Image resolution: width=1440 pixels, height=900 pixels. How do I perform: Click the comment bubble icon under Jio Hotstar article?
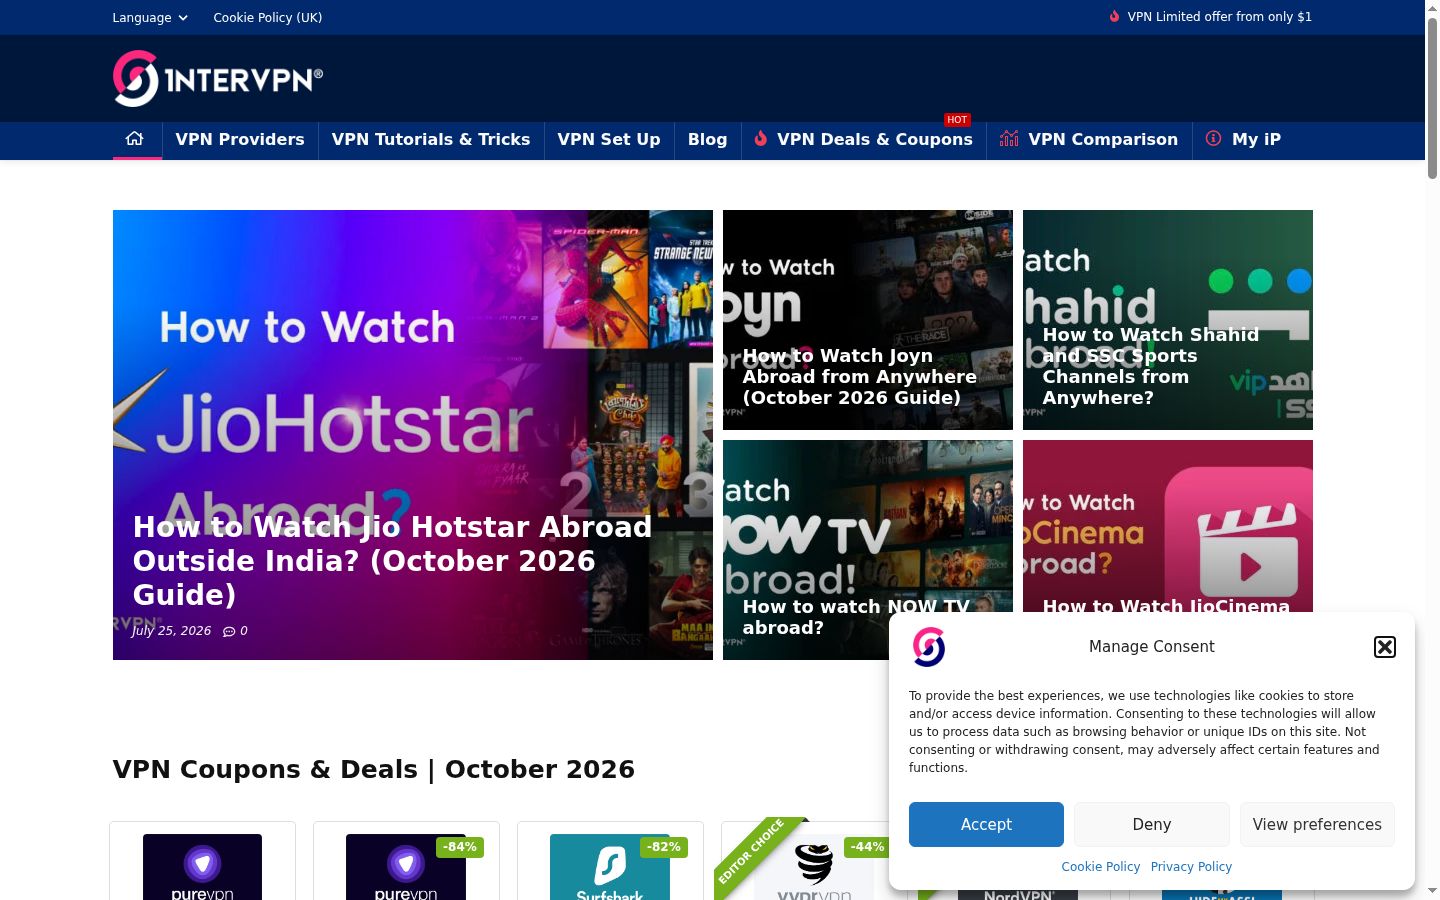(x=229, y=631)
